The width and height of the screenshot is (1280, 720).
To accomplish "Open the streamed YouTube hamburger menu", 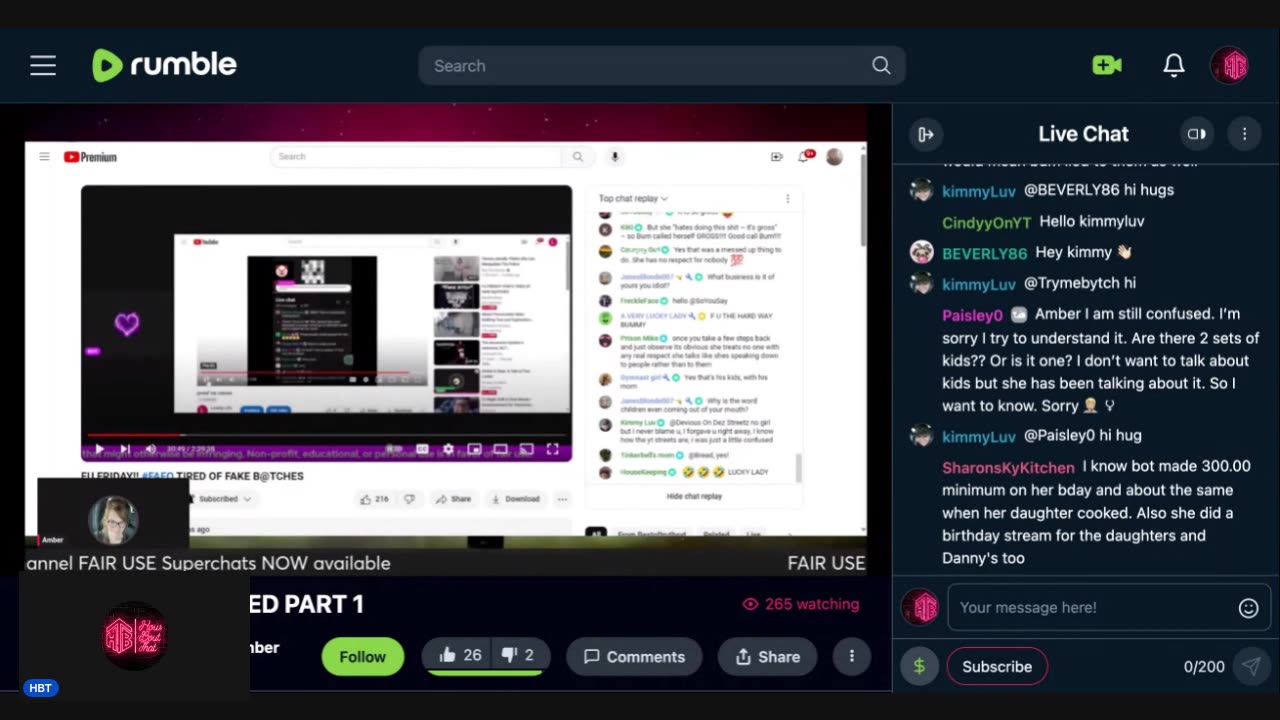I will [44, 157].
